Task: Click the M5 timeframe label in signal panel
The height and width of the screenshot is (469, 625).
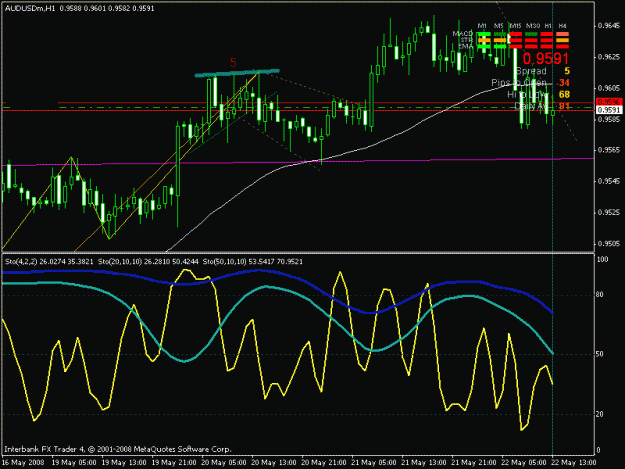Action: pos(499,26)
